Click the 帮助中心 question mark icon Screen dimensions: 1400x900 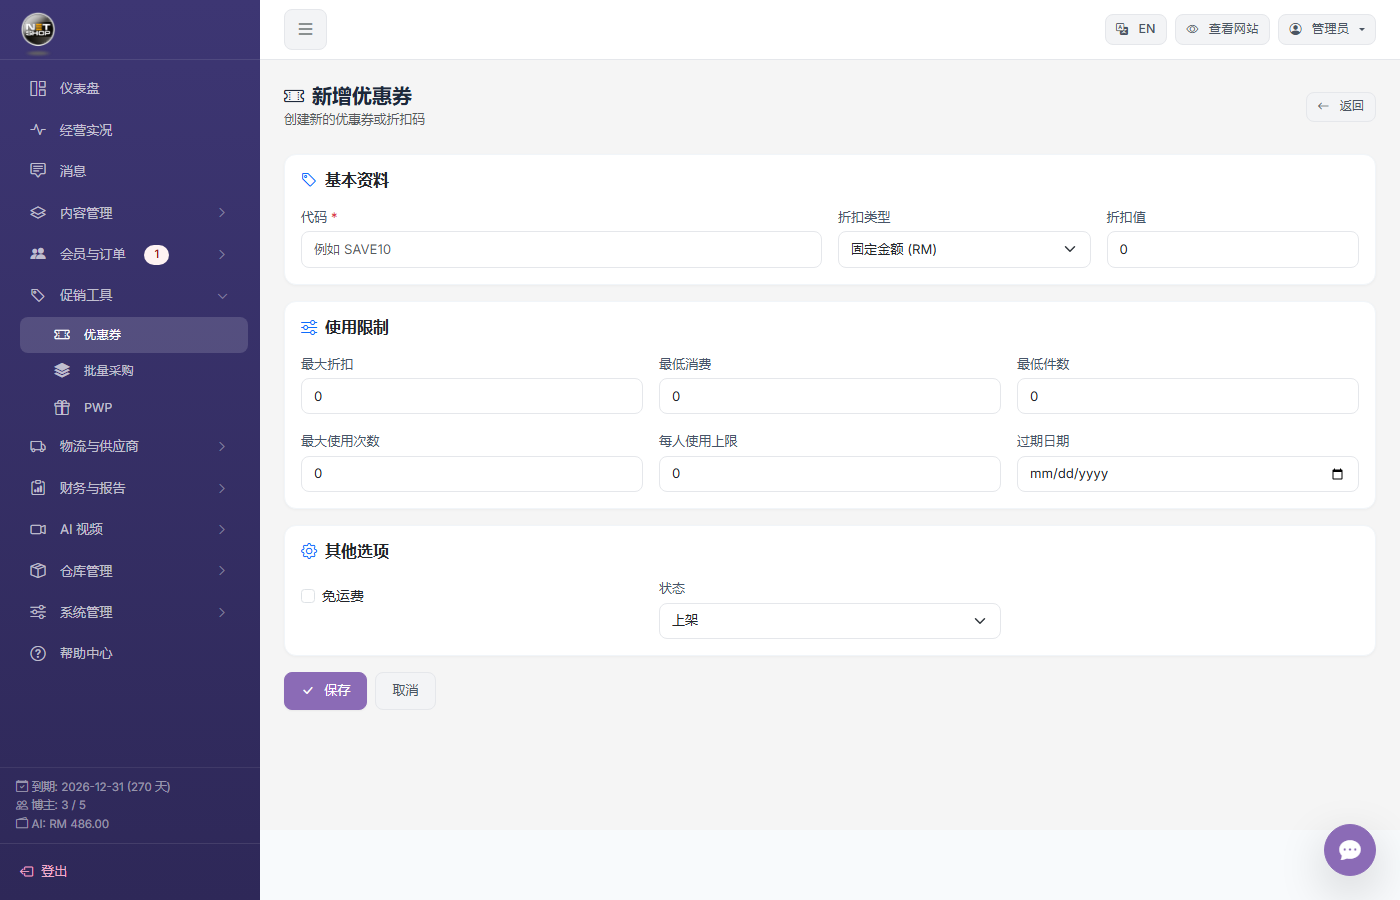(x=38, y=653)
